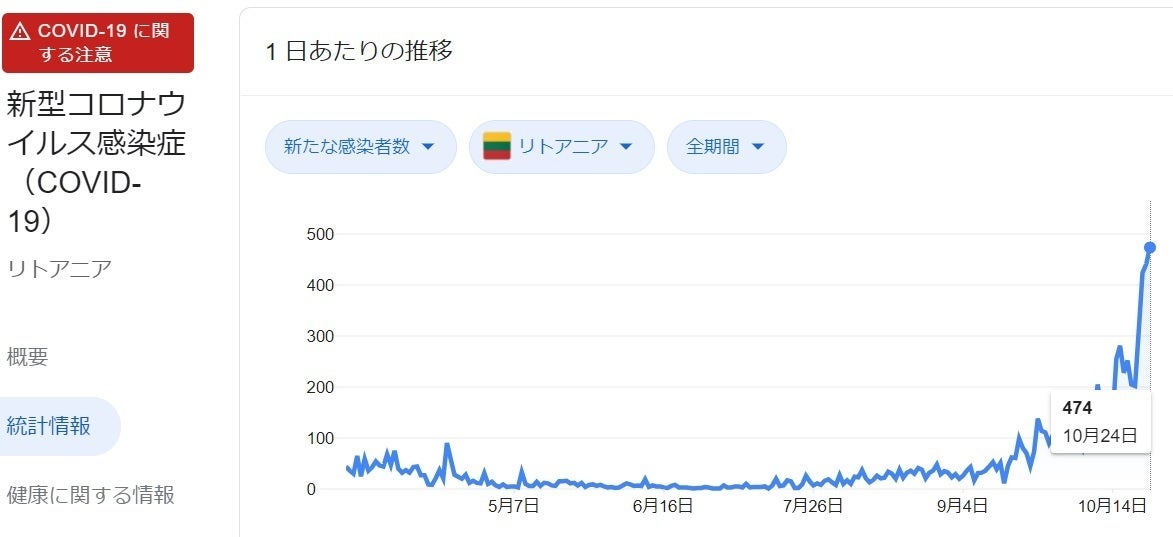Click the COVID-19 warning triangle icon
1173x537 pixels.
click(x=20, y=32)
